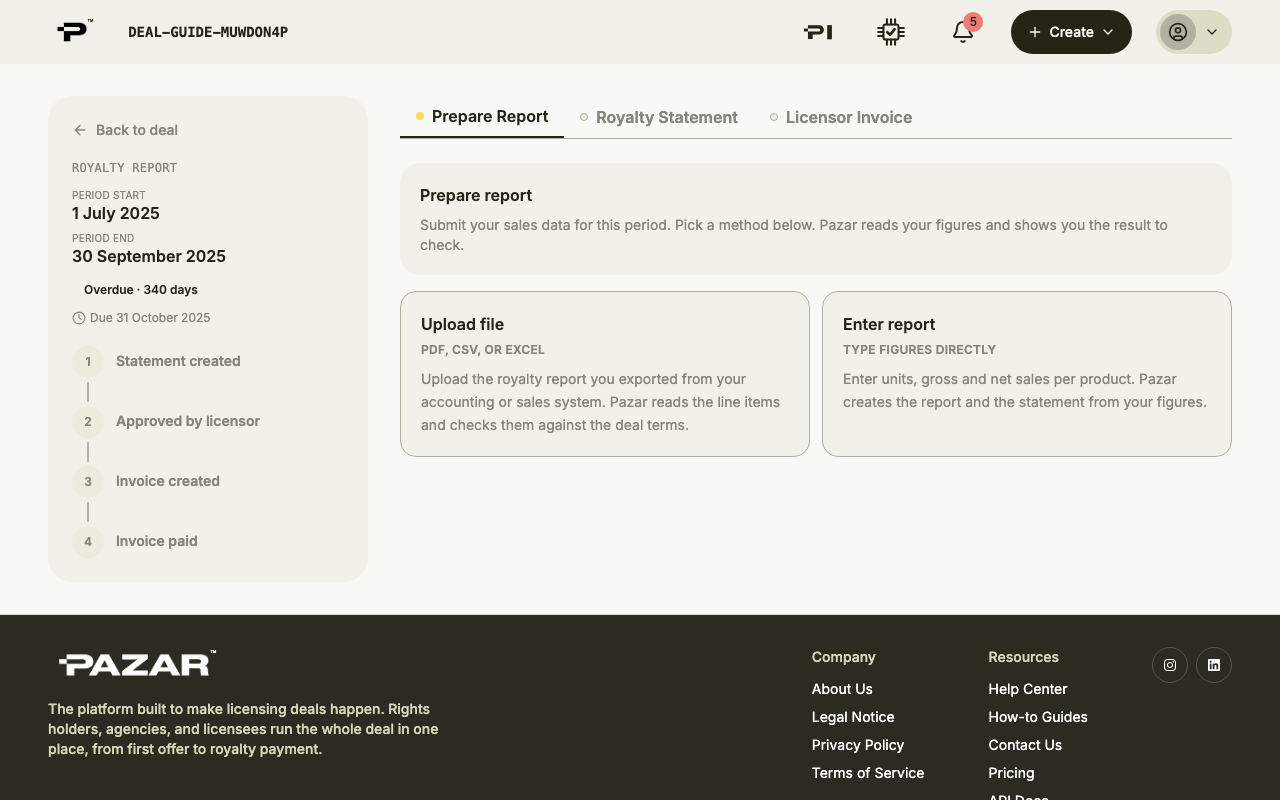The height and width of the screenshot is (800, 1280).
Task: Expand the Create dropdown button
Action: 1071,32
